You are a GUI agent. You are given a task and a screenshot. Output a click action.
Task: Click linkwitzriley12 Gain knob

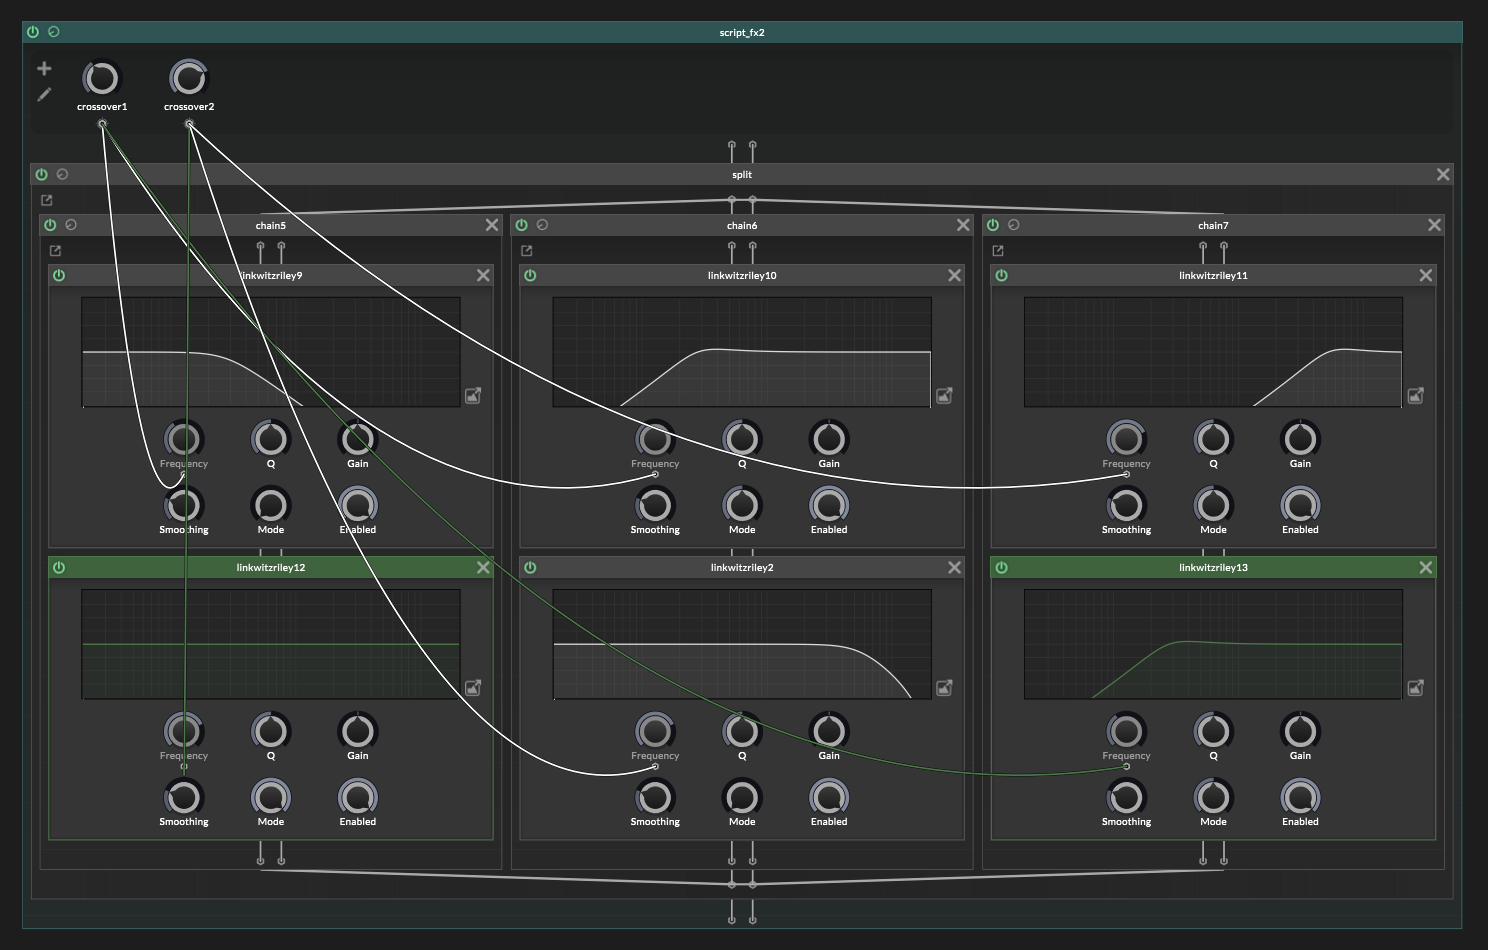358,731
